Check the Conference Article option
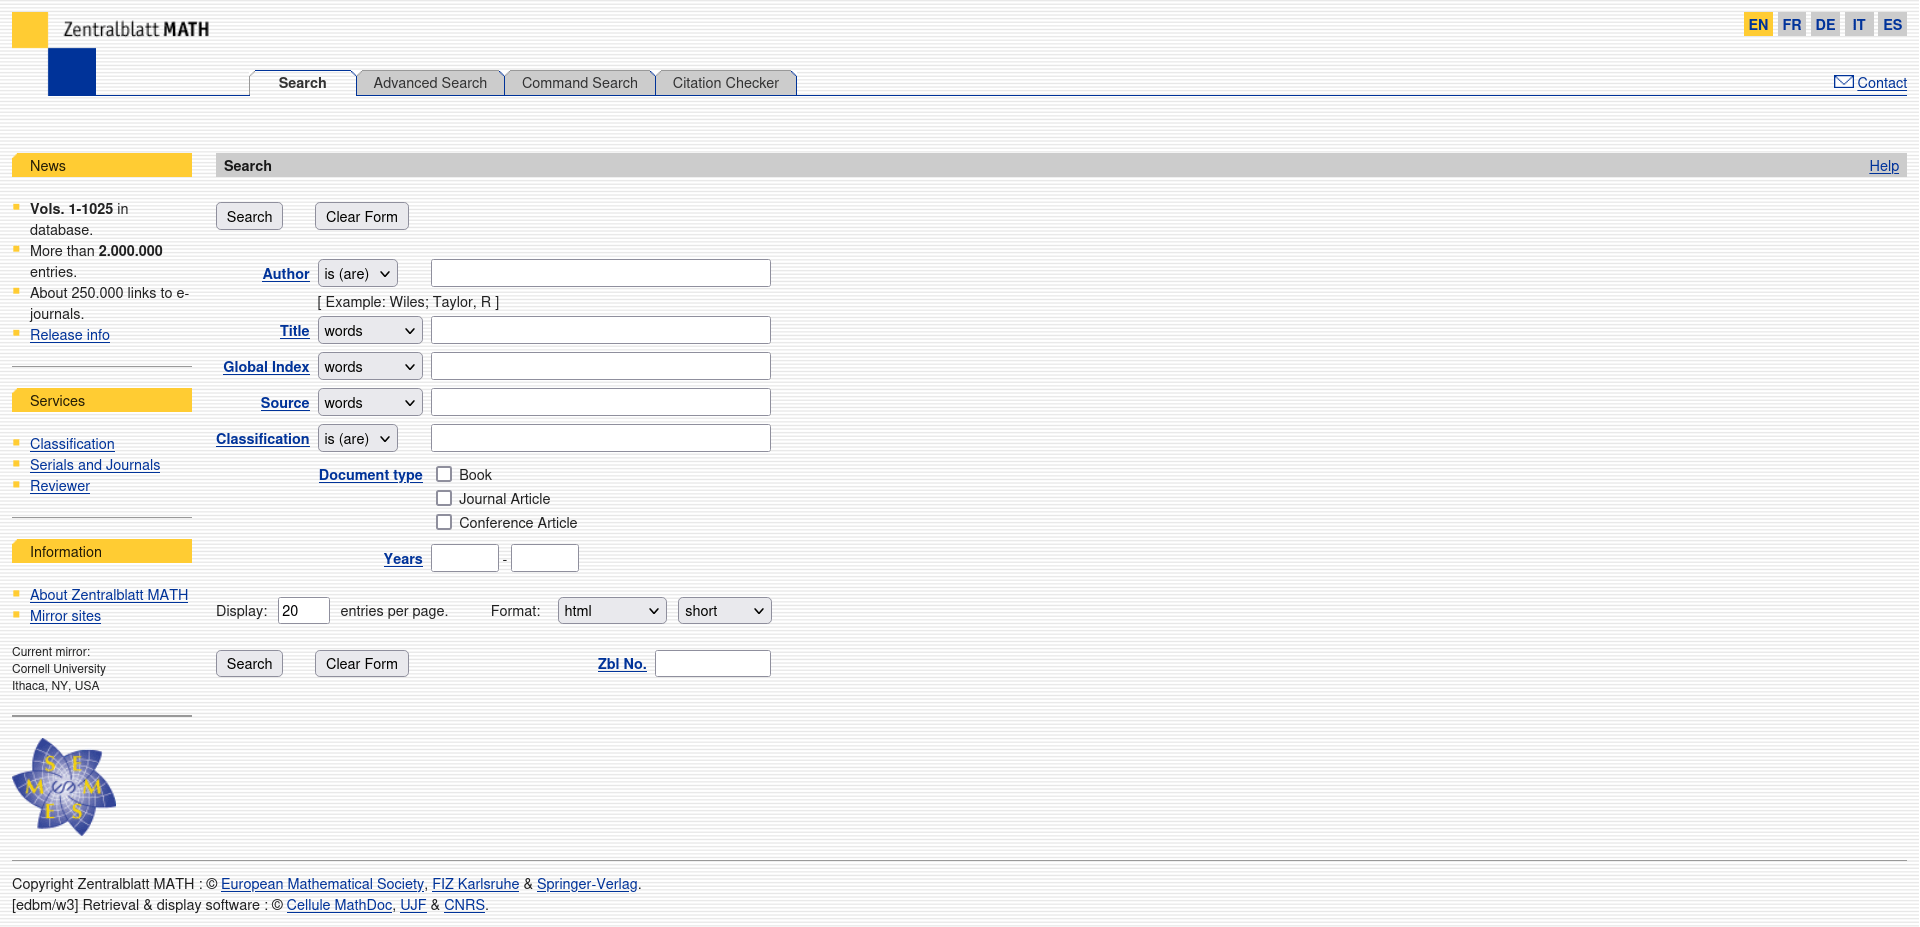1920x927 pixels. click(444, 522)
